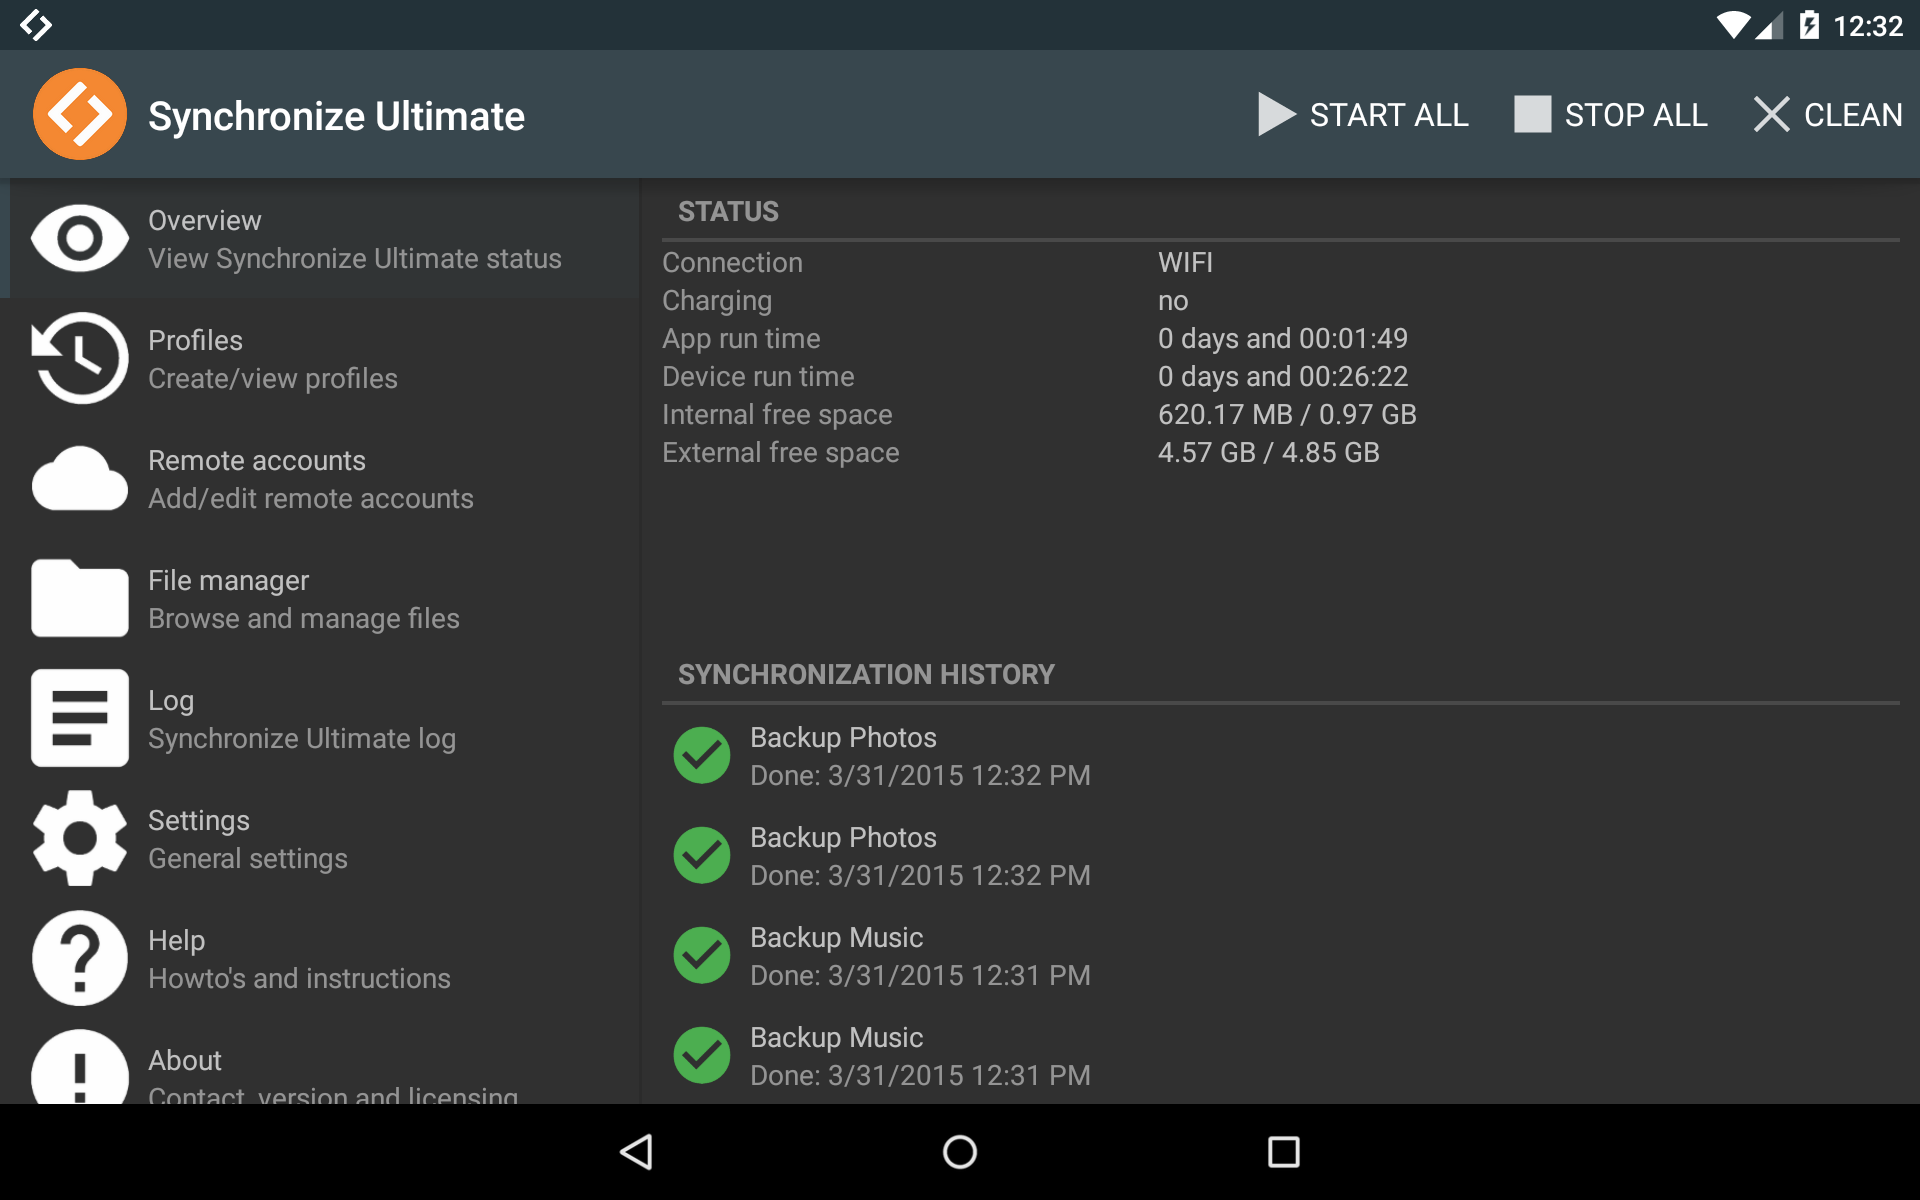1920x1200 pixels.
Task: Tap the sync notification icon in status bar
Action: coord(36,25)
